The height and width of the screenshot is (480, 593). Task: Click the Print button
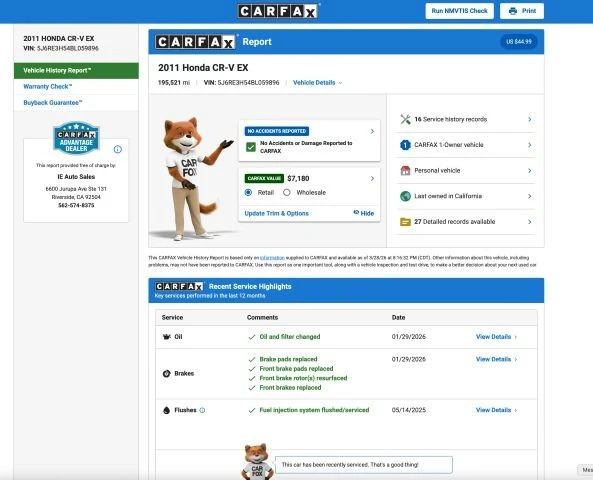point(522,11)
